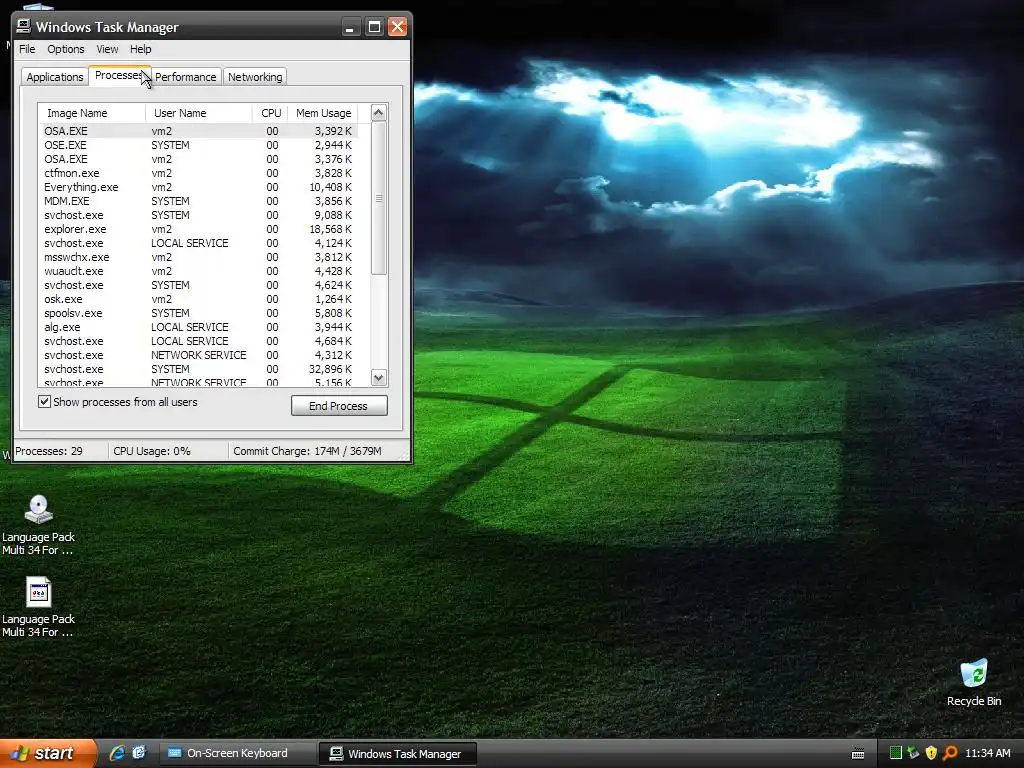The image size is (1024, 768).
Task: Click the Start button
Action: click(47, 753)
